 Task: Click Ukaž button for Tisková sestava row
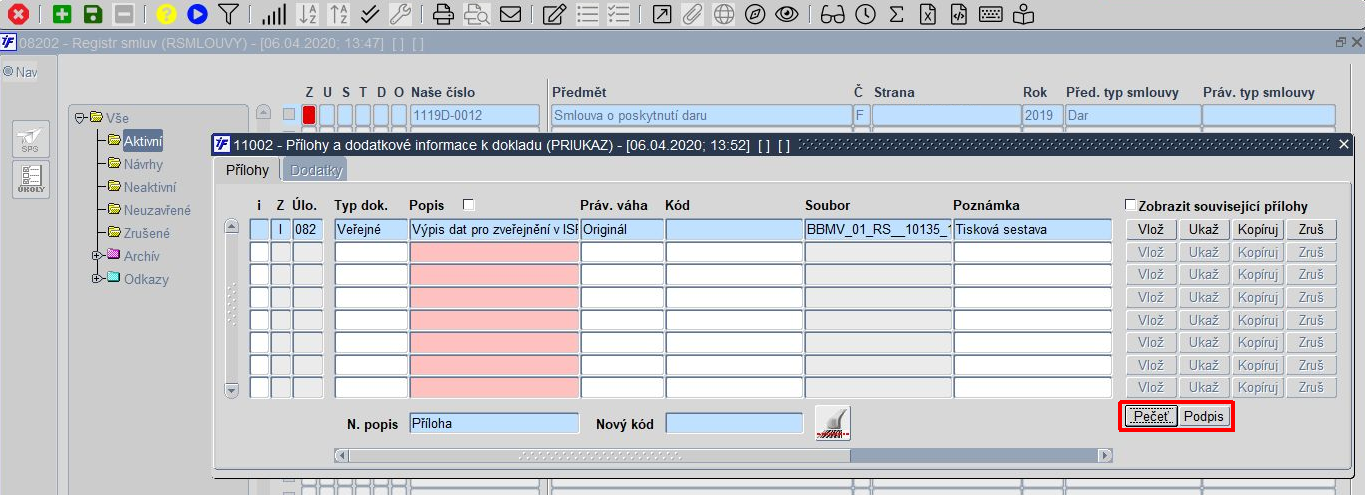1204,229
